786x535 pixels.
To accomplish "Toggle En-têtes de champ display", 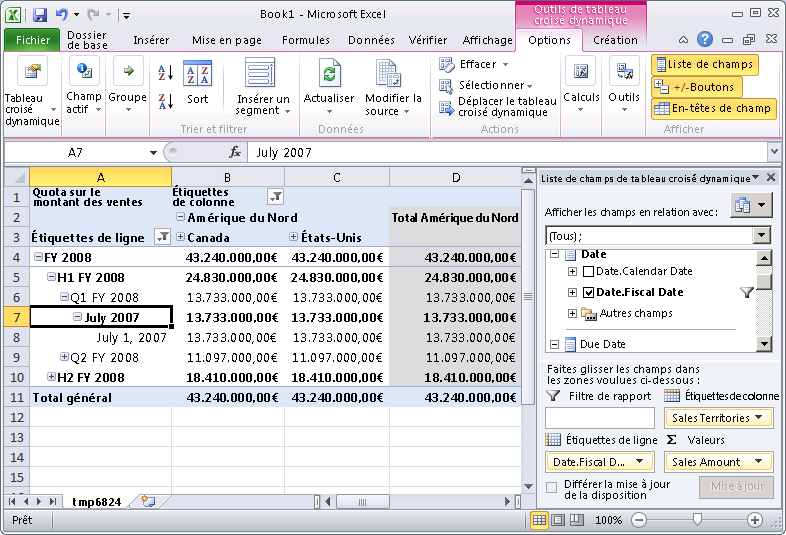I will [713, 108].
